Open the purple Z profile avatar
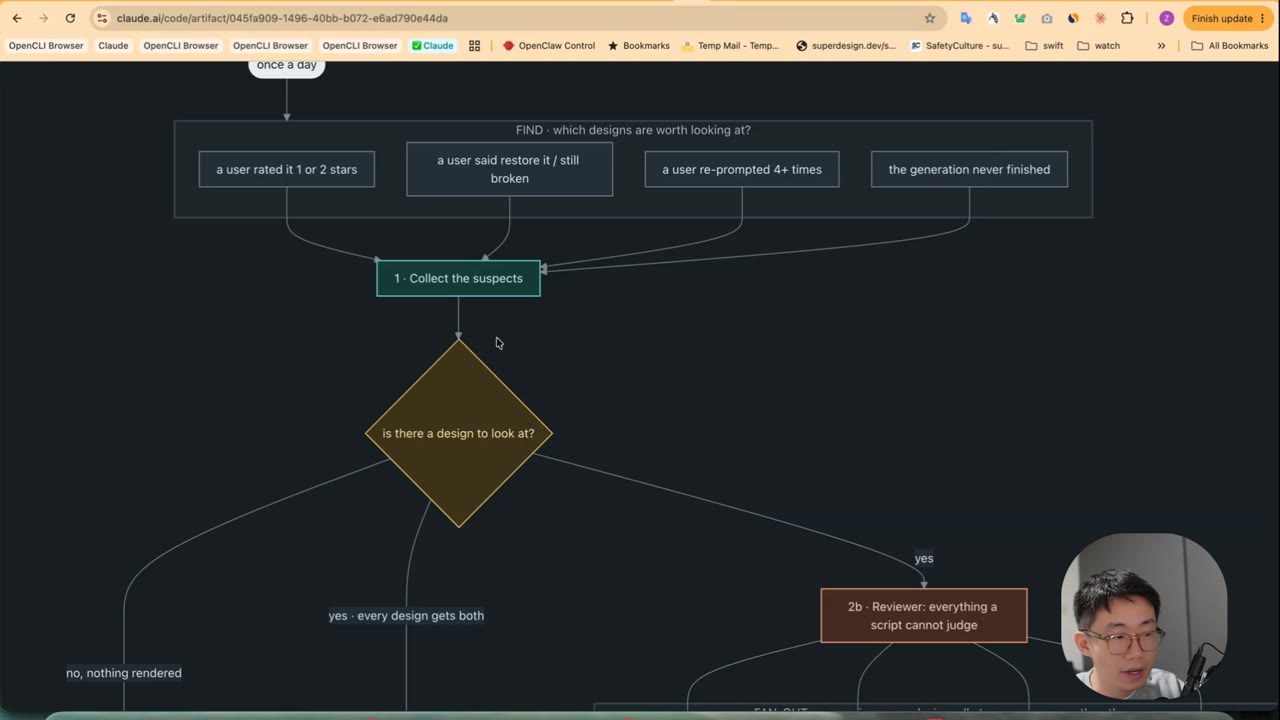 1166,18
